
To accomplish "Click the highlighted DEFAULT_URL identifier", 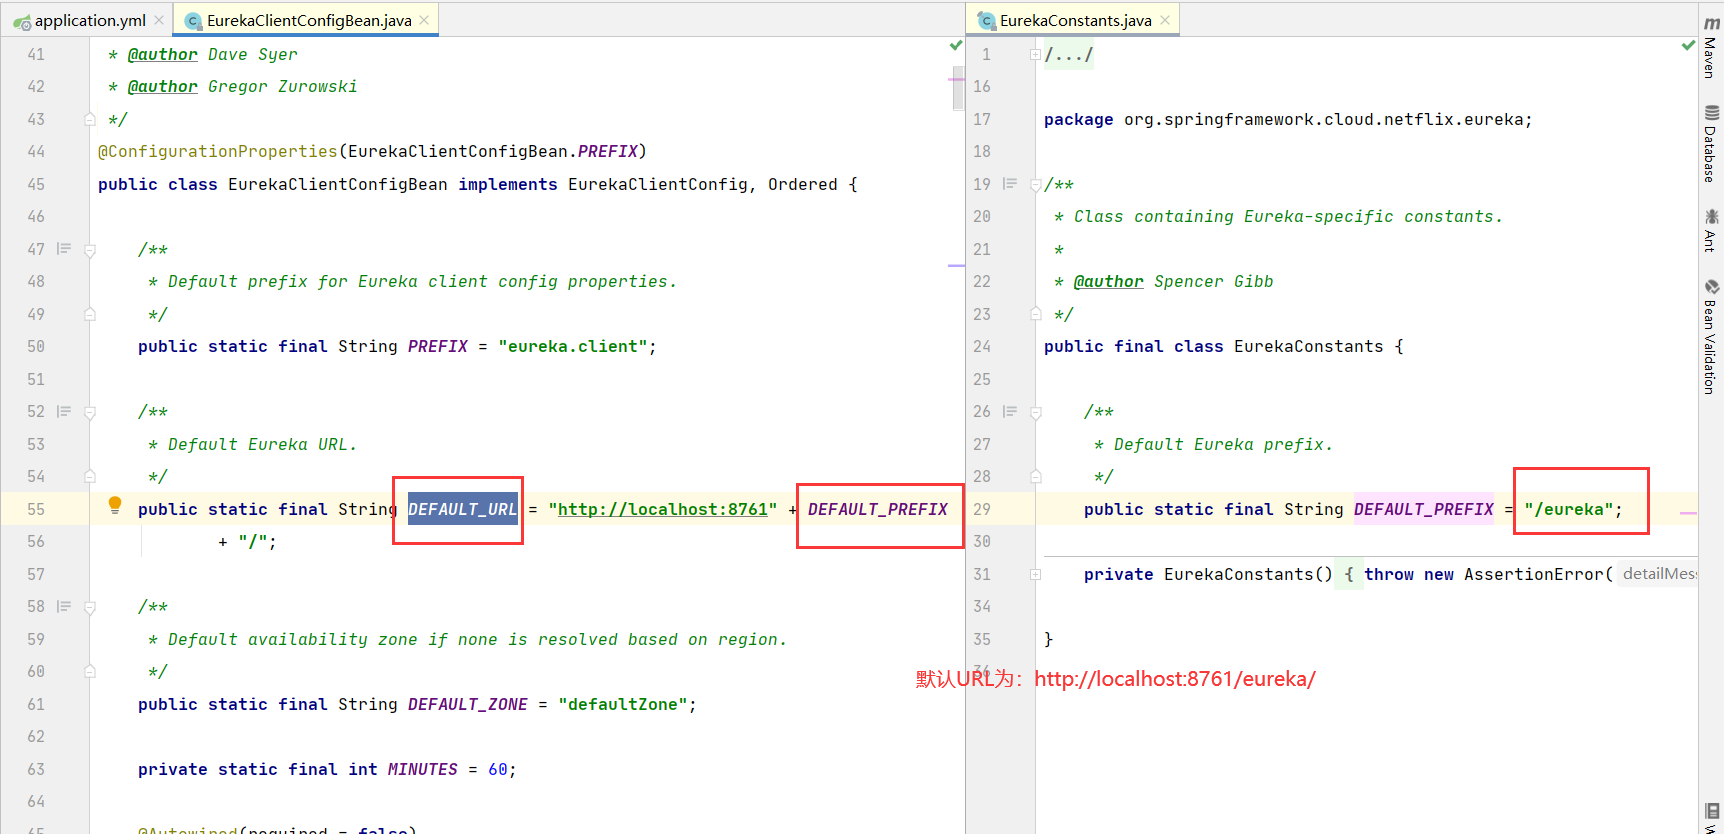I will tap(462, 509).
